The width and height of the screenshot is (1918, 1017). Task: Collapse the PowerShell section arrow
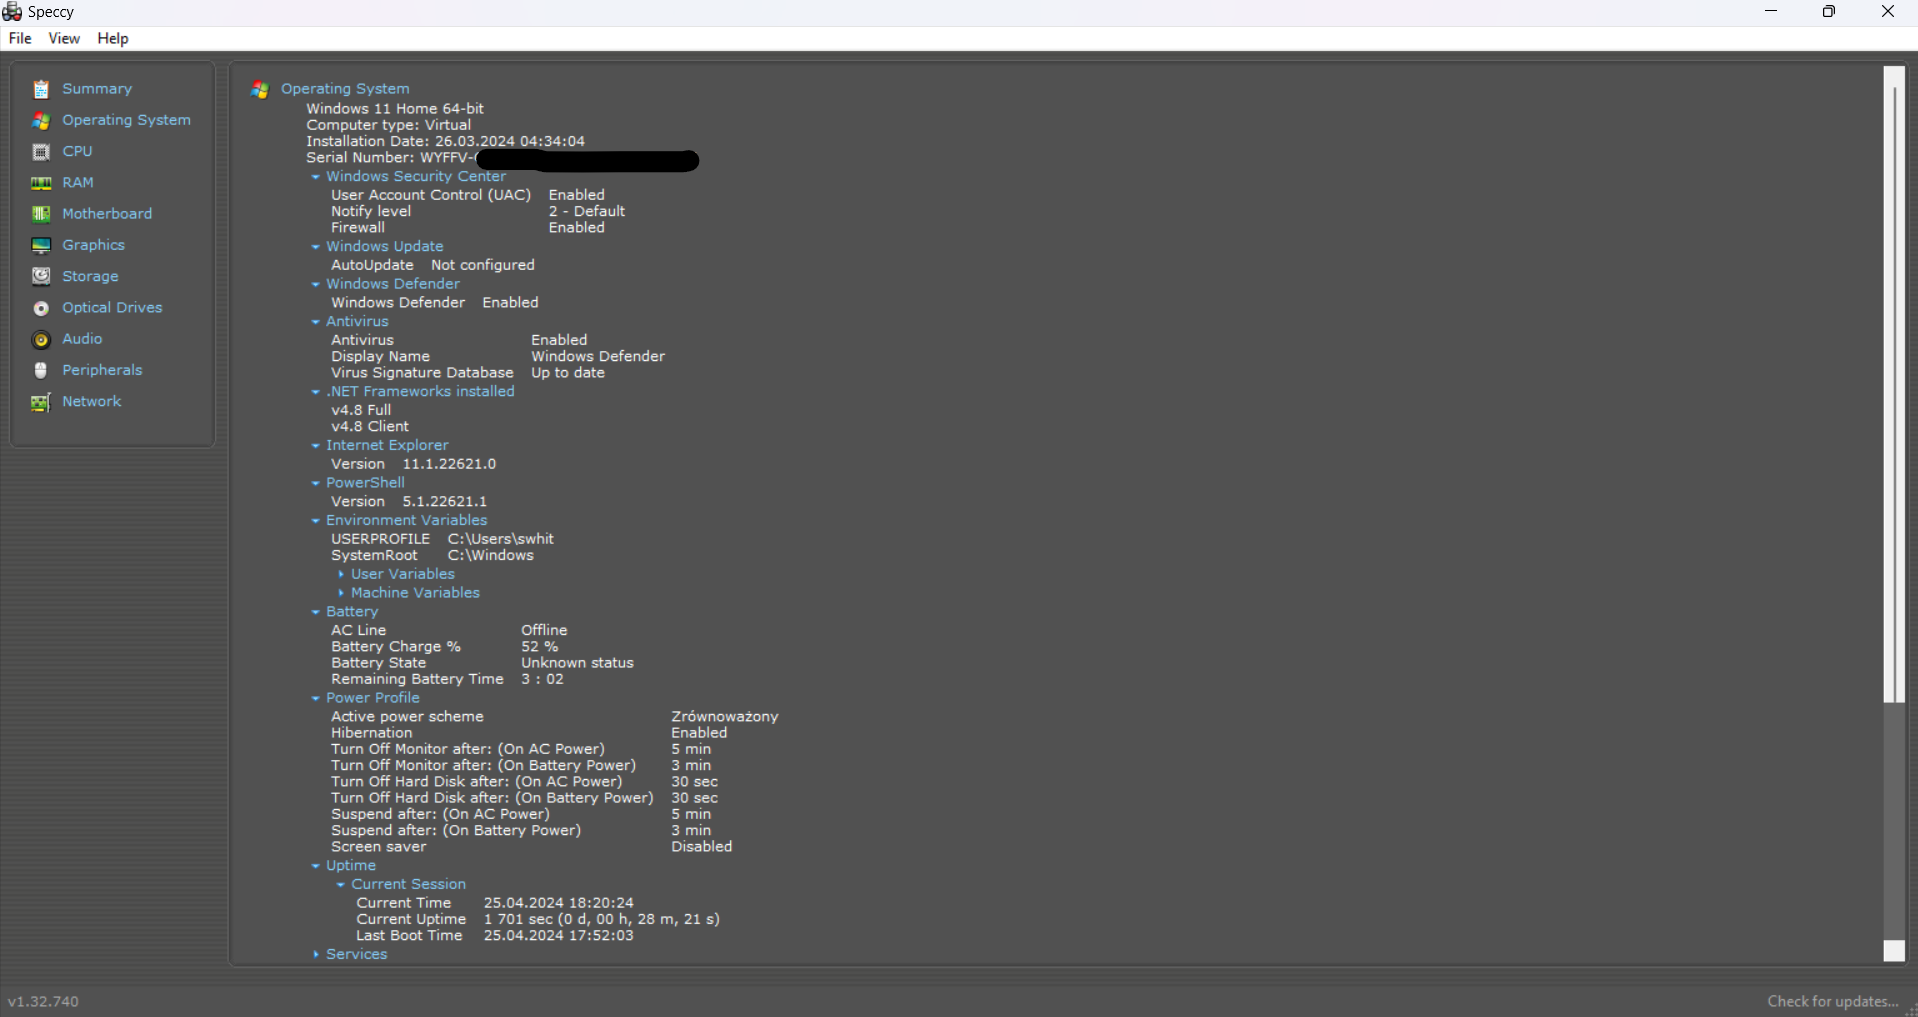click(x=316, y=483)
